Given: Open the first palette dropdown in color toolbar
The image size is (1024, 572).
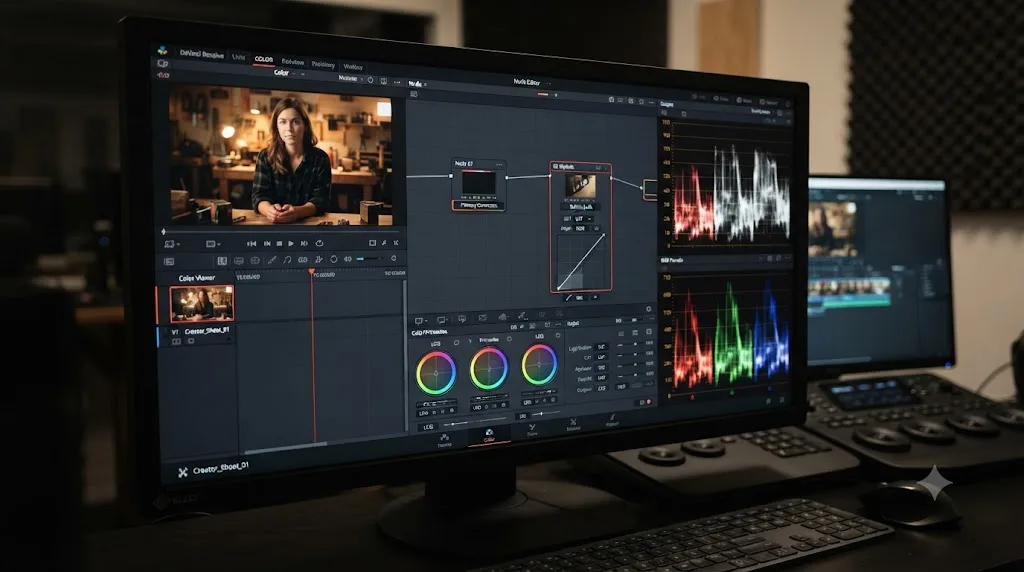Looking at the screenshot, I should pos(421,321).
